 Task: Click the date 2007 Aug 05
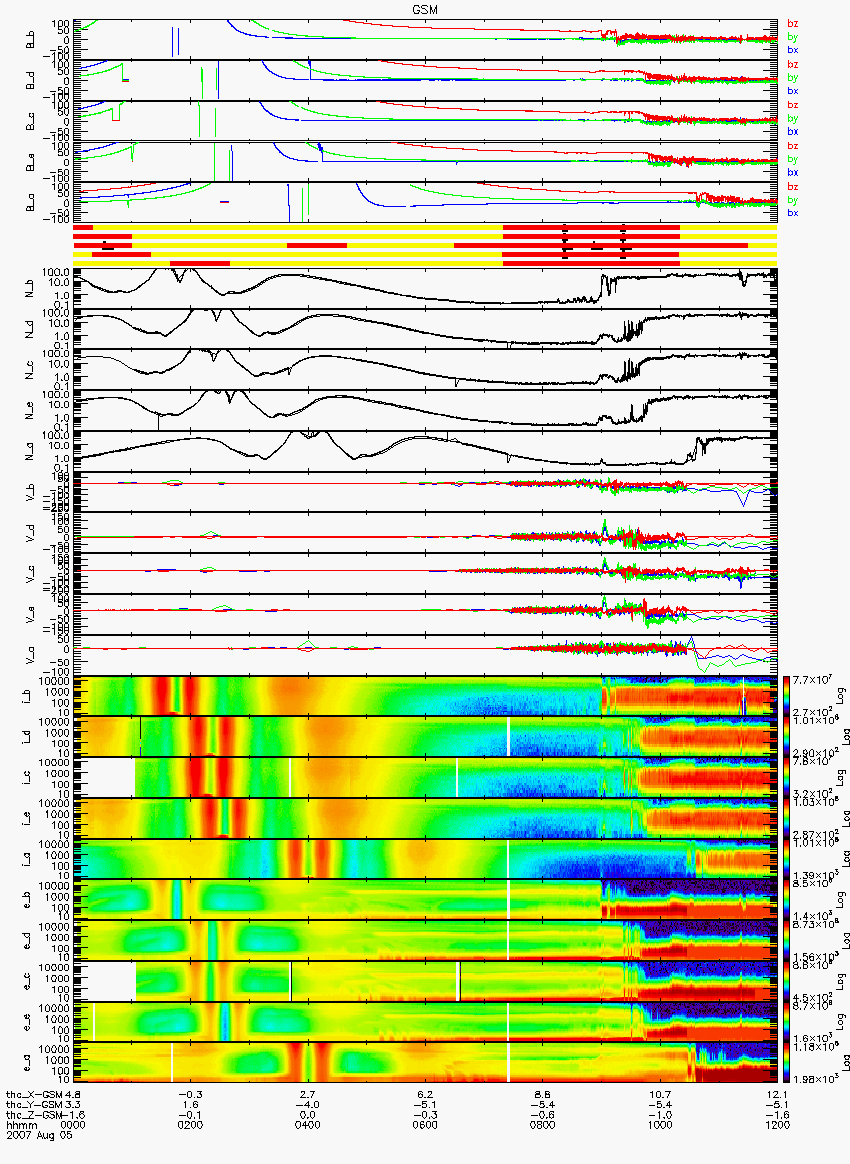pos(39,1134)
